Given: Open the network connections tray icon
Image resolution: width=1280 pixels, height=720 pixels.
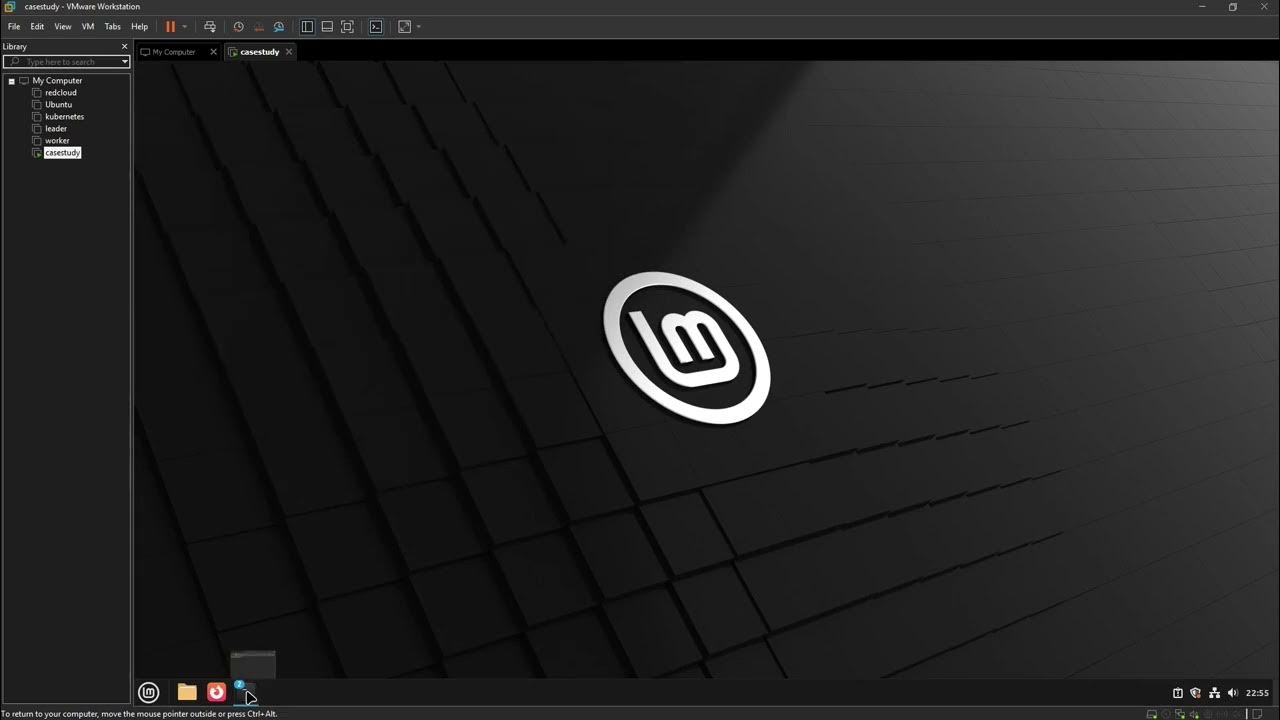Looking at the screenshot, I should click(1214, 693).
